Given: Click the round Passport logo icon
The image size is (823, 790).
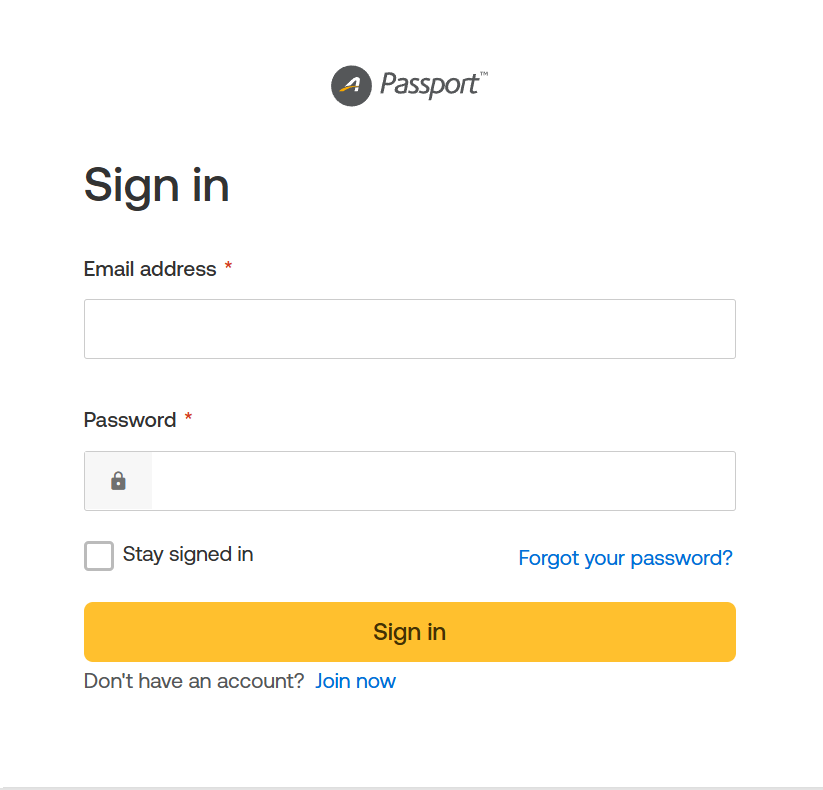Looking at the screenshot, I should [351, 86].
